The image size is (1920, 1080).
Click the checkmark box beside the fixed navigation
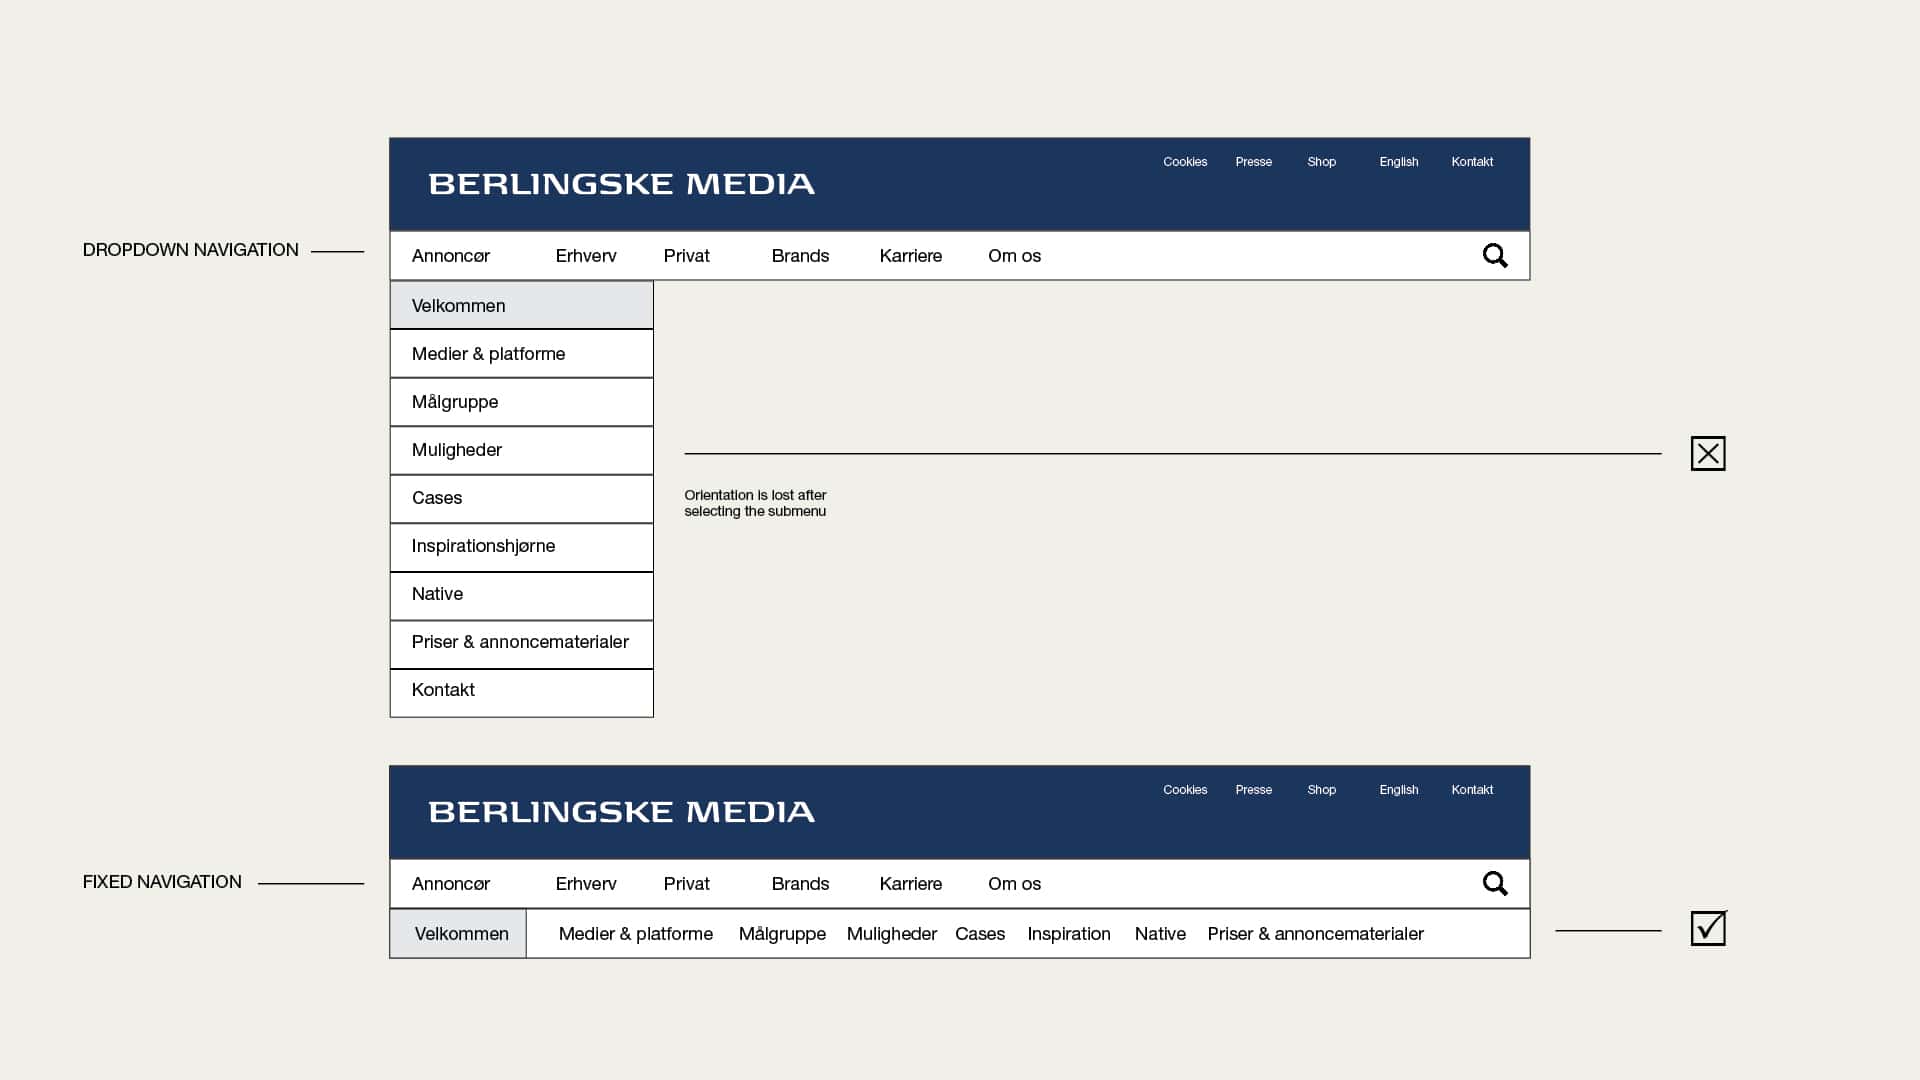1709,928
